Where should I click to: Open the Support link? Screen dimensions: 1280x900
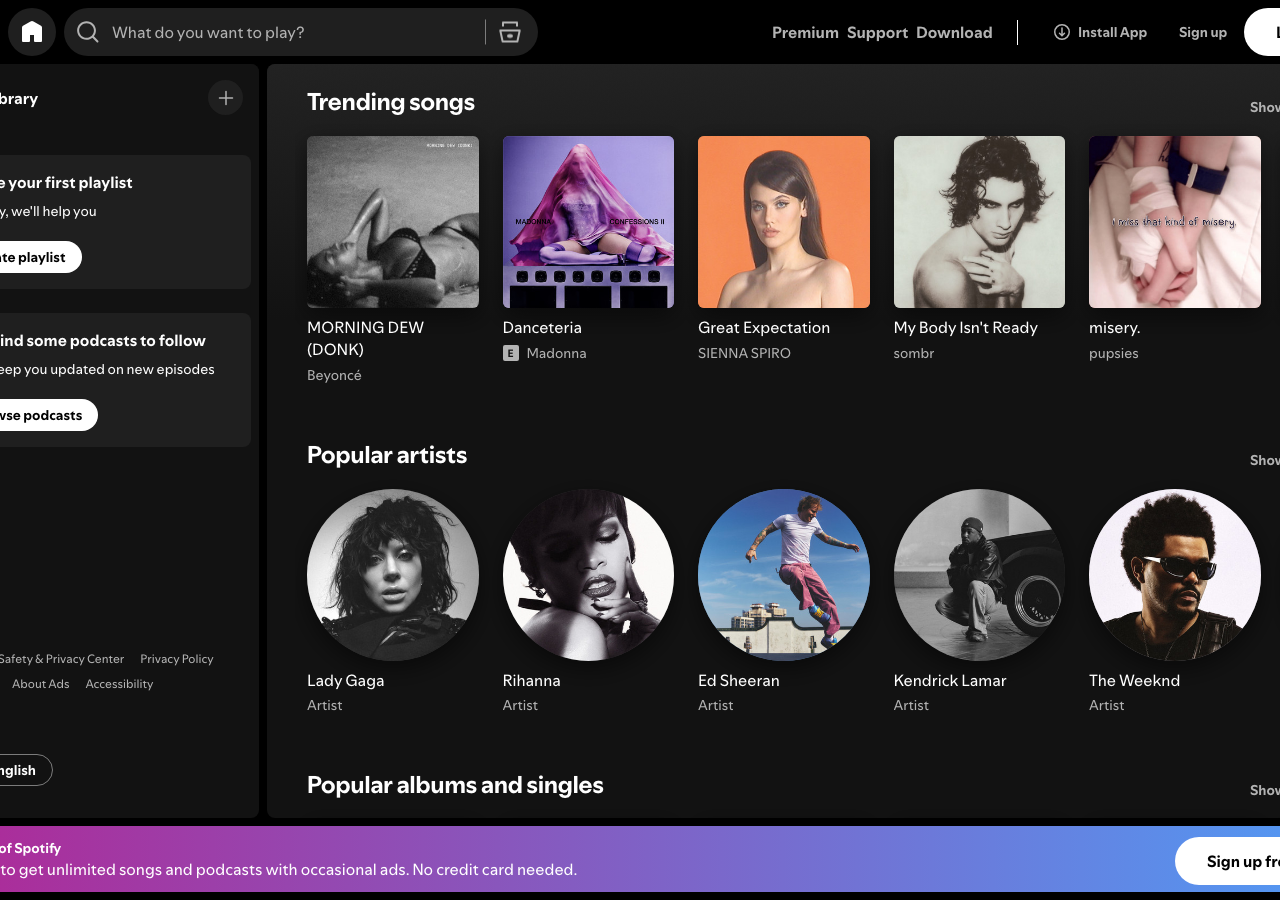(877, 32)
